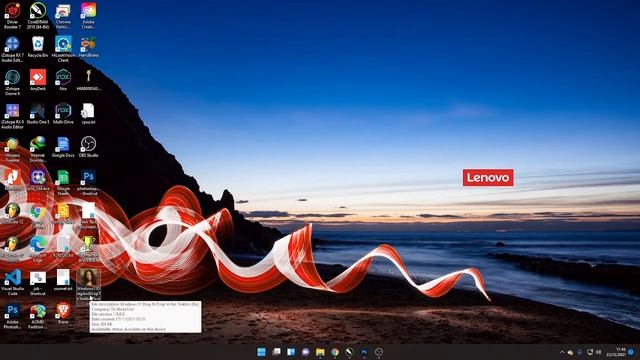This screenshot has width=640, height=360.
Task: Open OBS Studio from the taskbar
Action: click(379, 352)
